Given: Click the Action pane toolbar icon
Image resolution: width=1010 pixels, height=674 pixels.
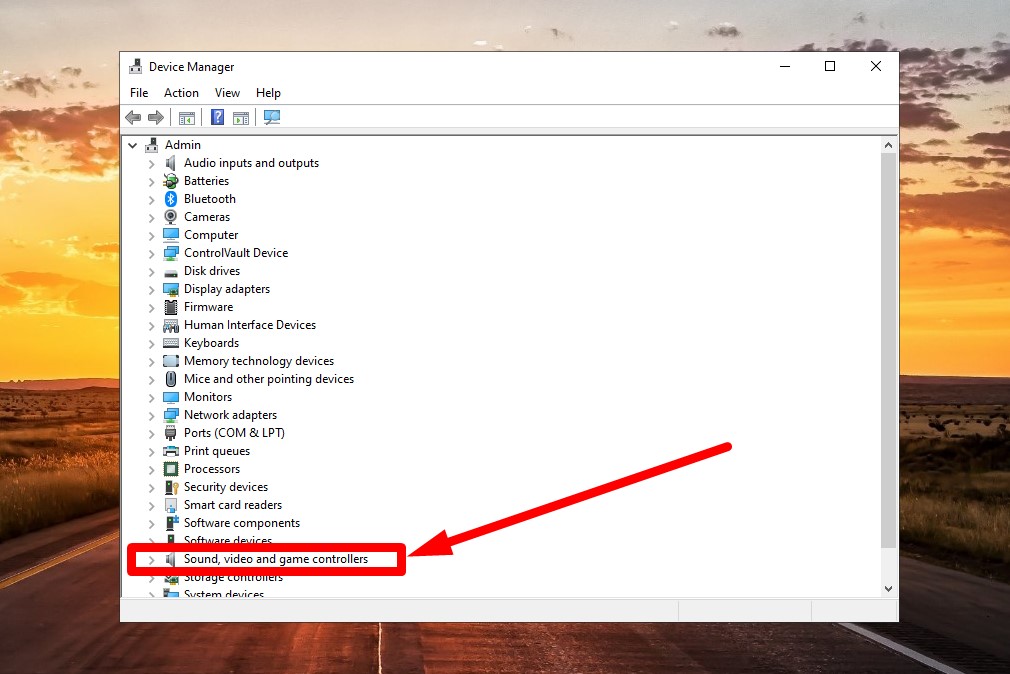Looking at the screenshot, I should coord(241,117).
